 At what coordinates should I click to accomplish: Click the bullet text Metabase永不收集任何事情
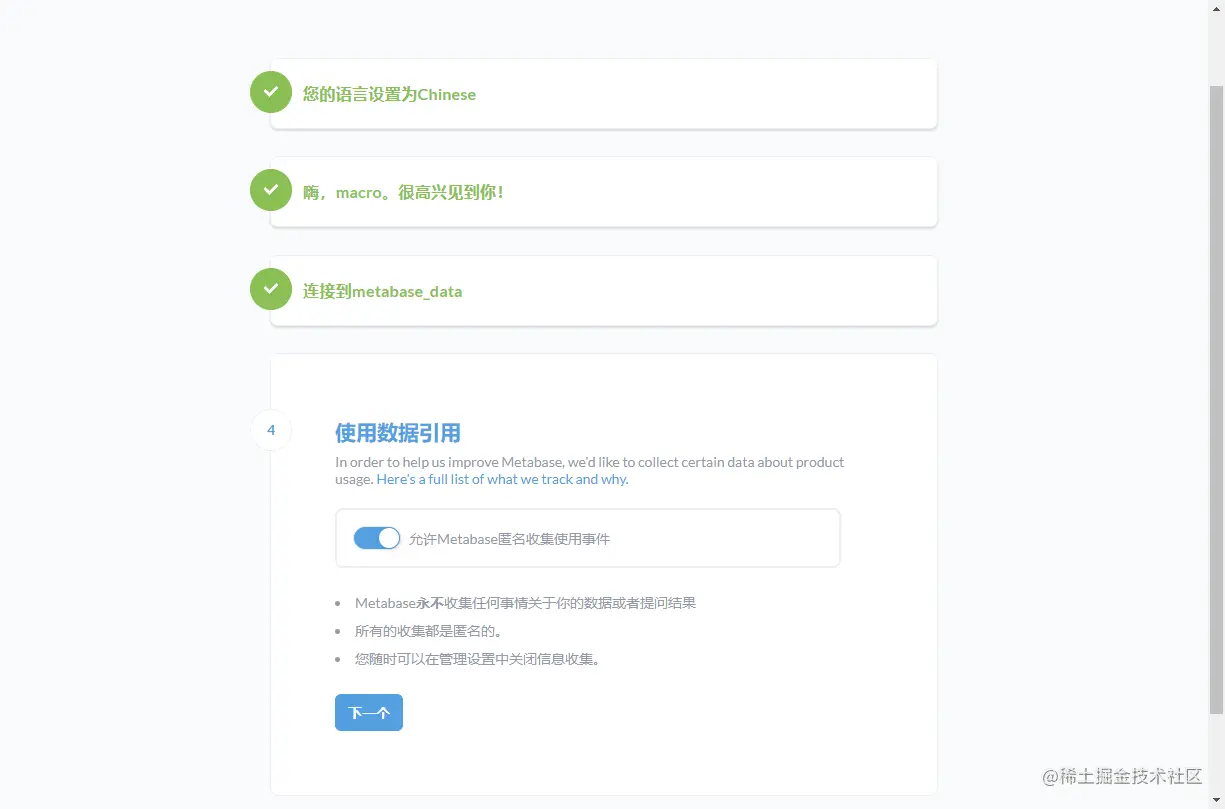(525, 603)
